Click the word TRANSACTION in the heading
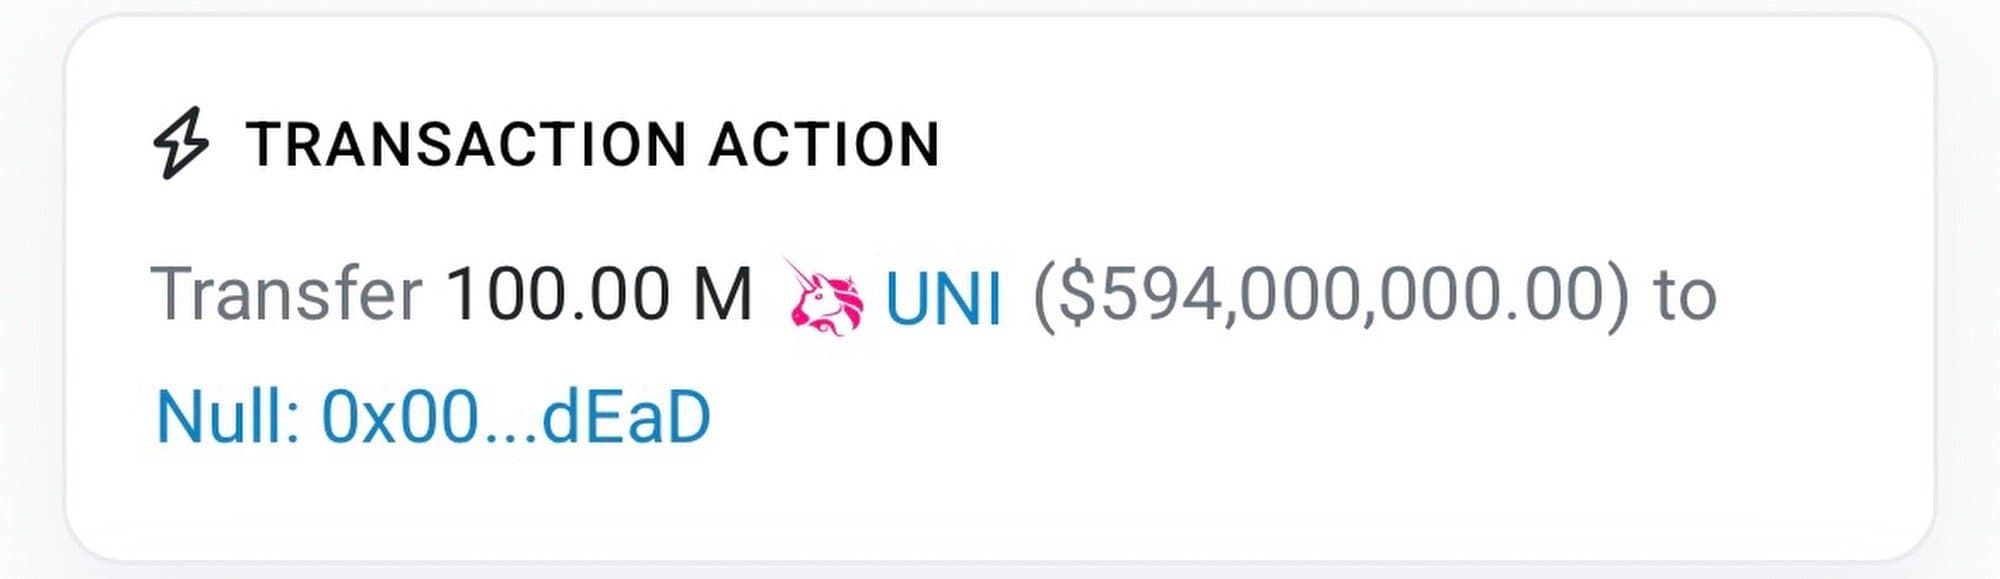Screen dimensions: 2000x579 click(466, 144)
